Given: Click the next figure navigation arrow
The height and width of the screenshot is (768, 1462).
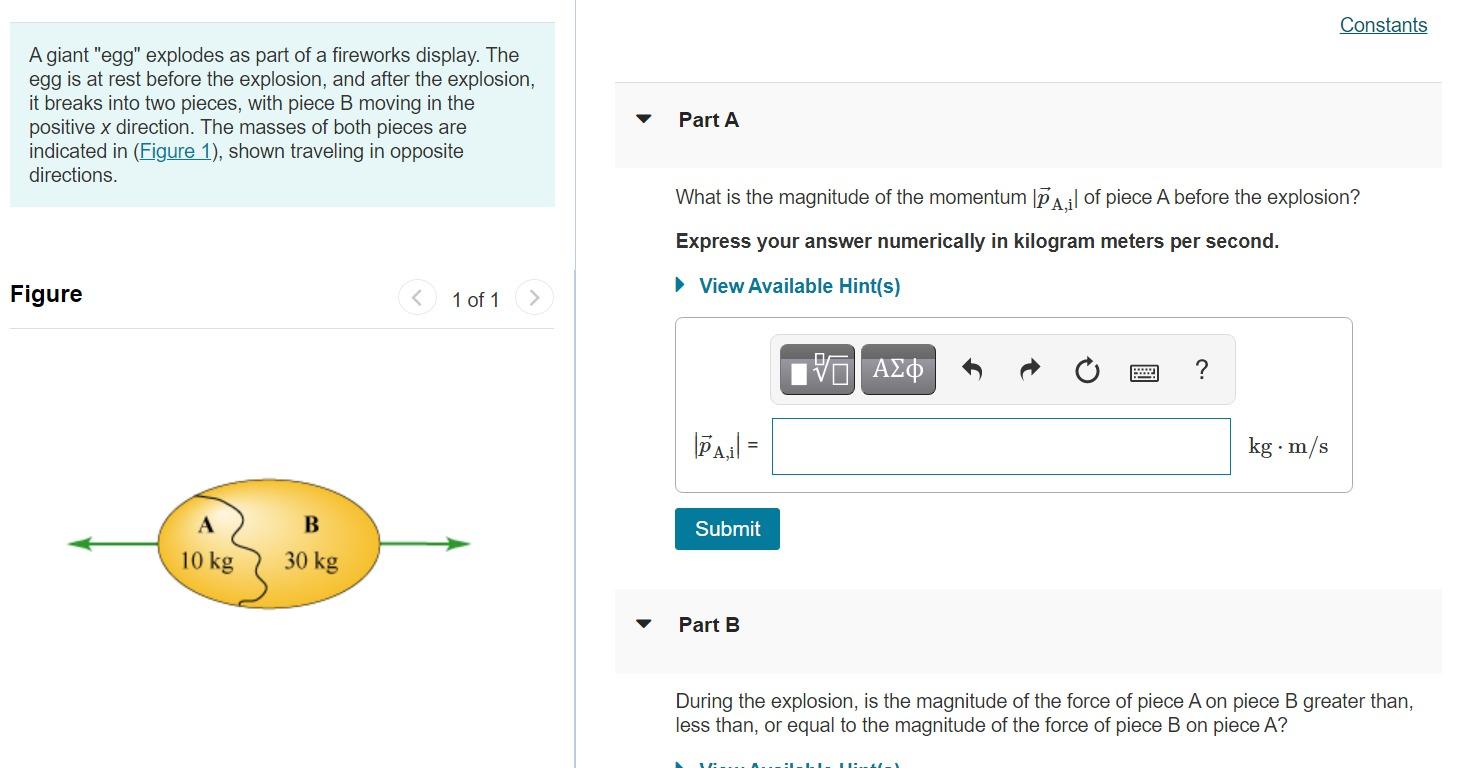Looking at the screenshot, I should 535,297.
